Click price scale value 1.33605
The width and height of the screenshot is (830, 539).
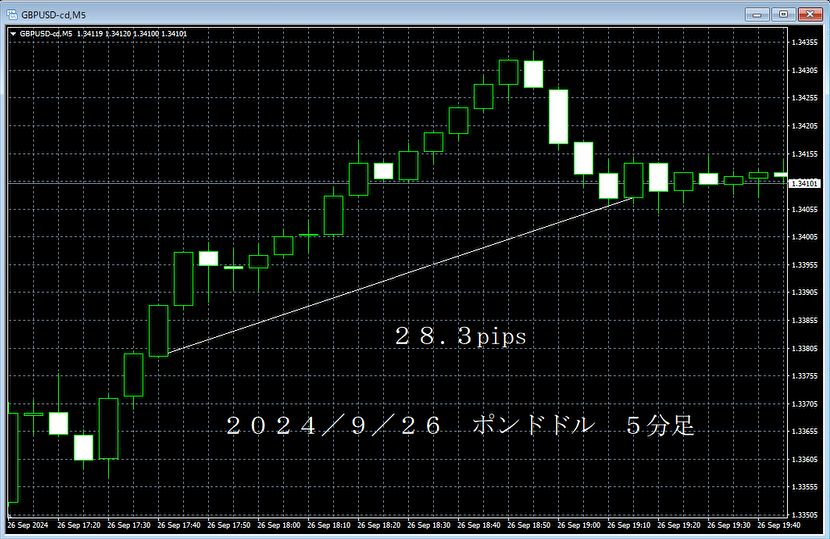click(x=805, y=460)
